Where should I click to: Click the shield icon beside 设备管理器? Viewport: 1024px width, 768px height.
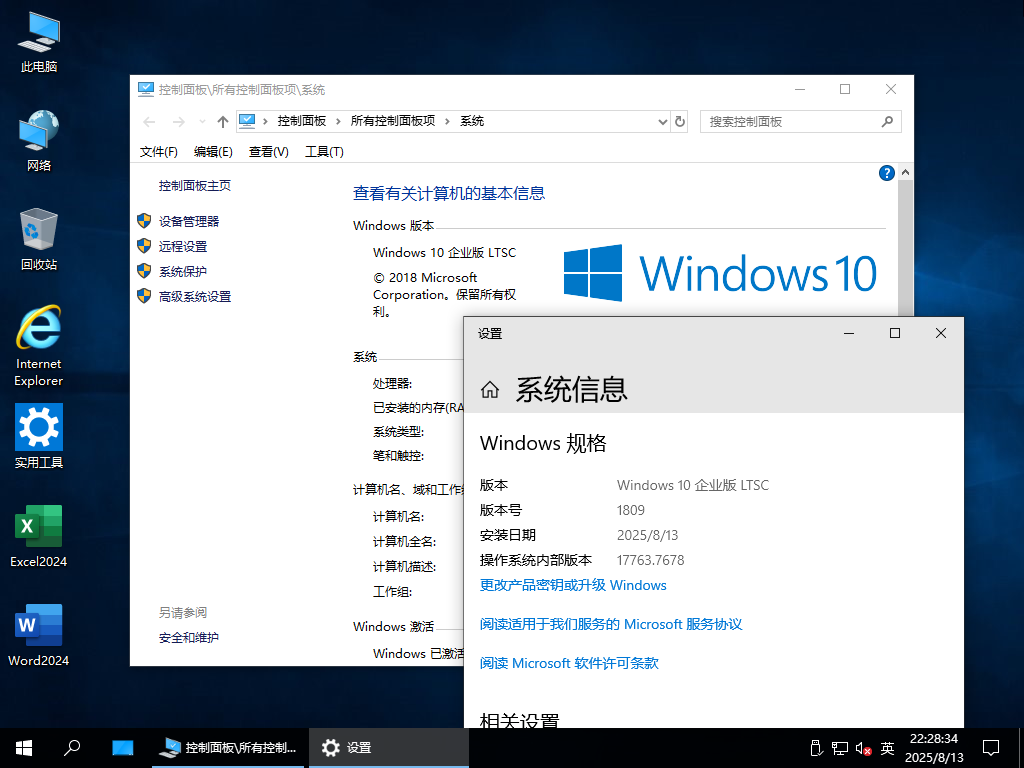click(144, 221)
